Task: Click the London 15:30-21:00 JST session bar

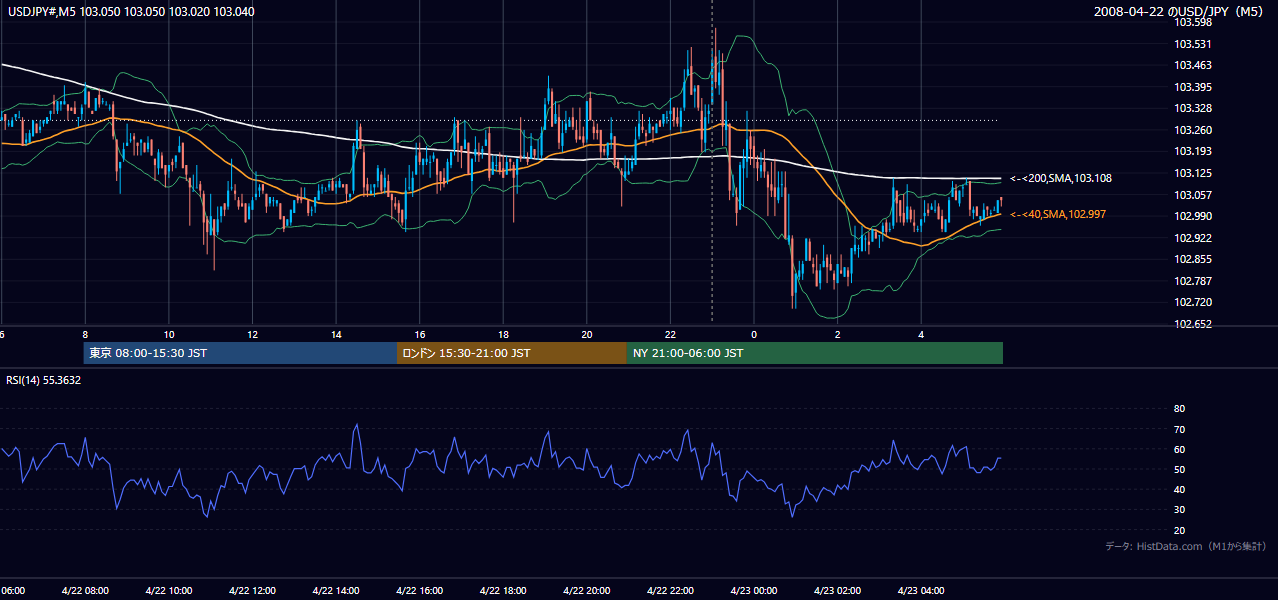Action: [x=512, y=353]
